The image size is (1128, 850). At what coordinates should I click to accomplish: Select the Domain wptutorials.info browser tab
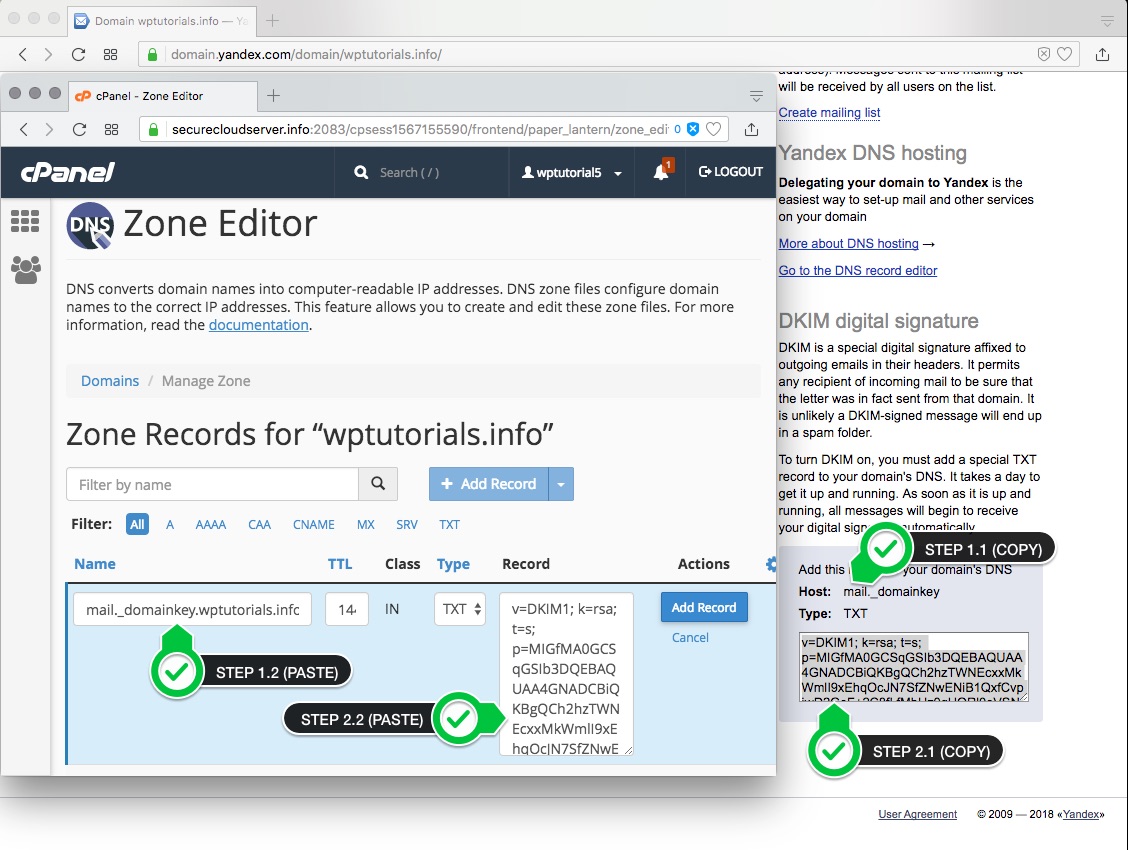click(162, 21)
